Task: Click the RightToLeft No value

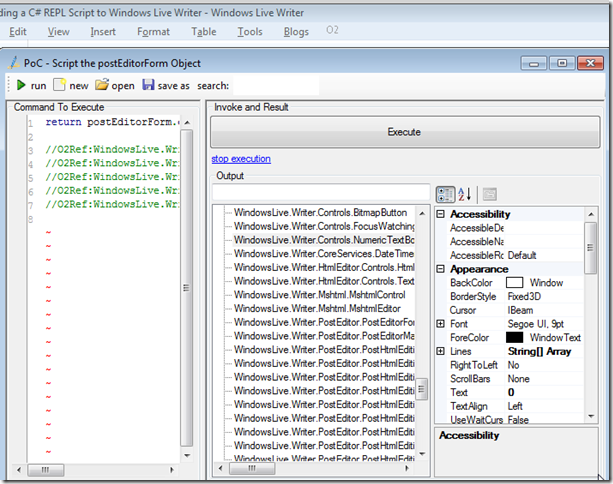Action: pos(545,365)
